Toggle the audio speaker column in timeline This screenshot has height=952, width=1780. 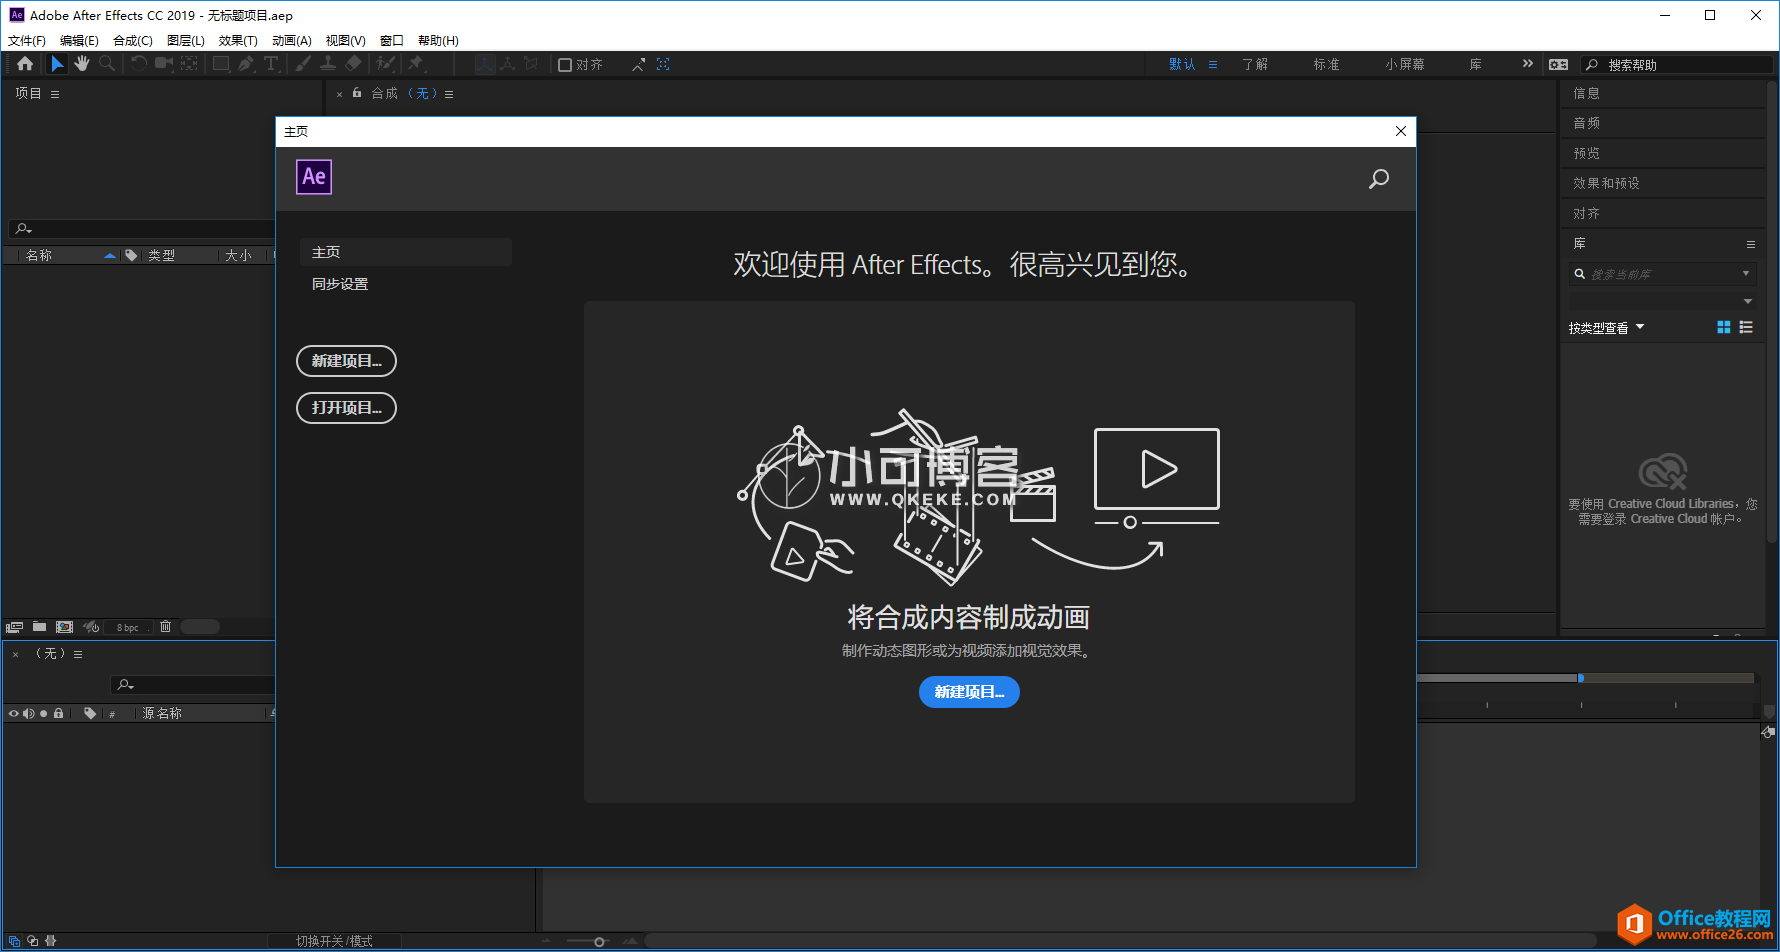[28, 713]
